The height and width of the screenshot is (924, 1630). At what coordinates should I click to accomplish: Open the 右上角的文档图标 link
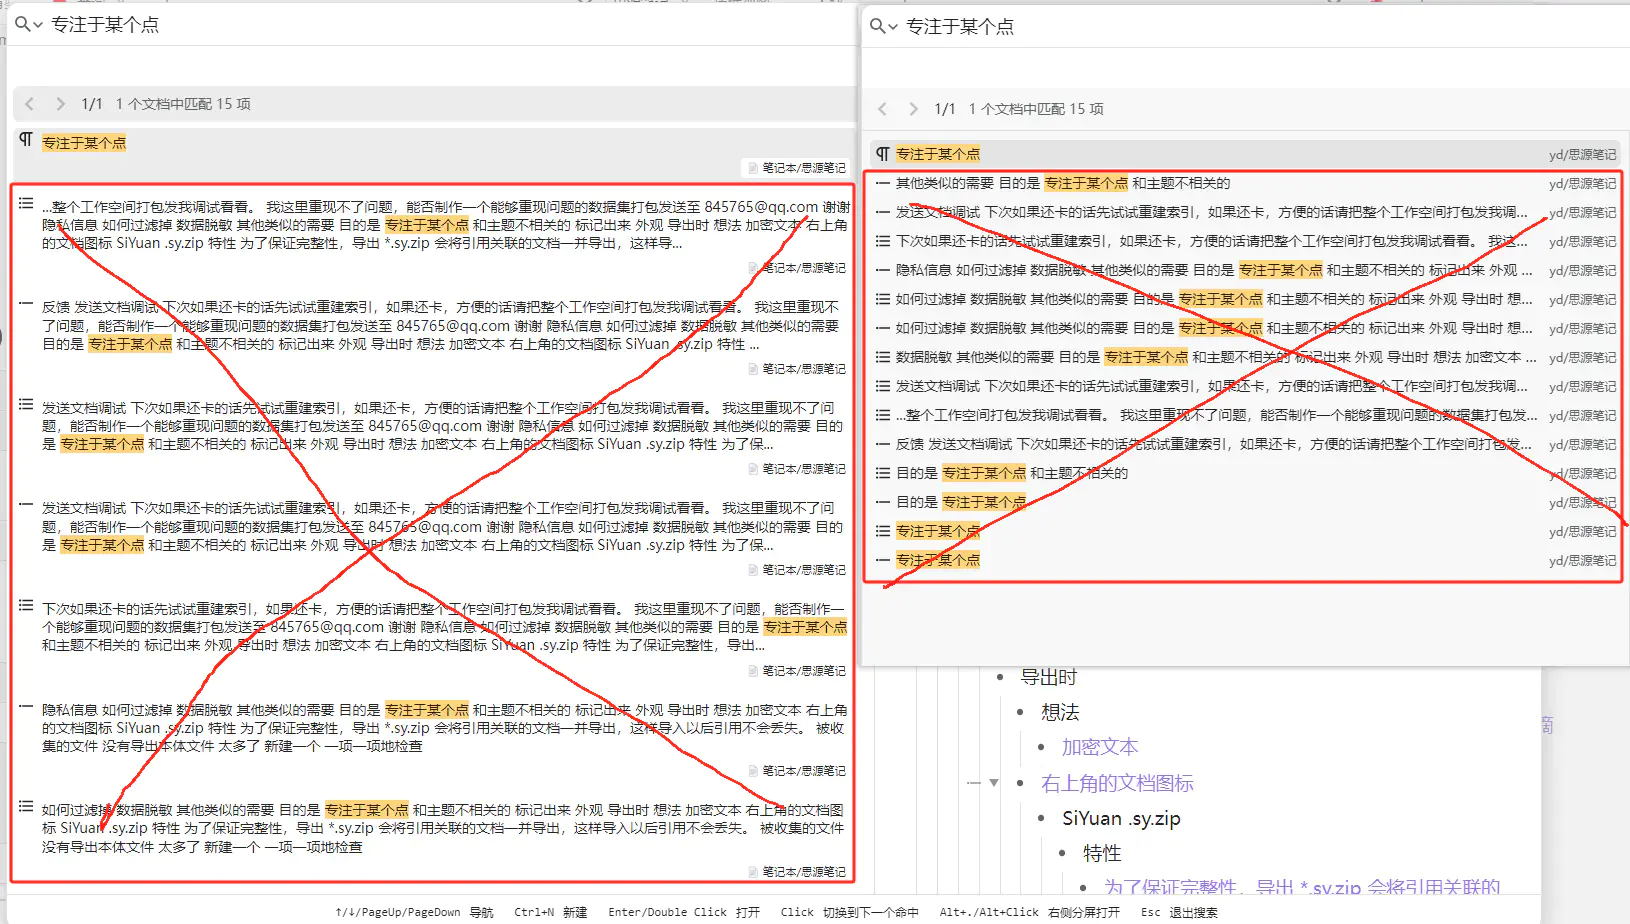click(1117, 783)
